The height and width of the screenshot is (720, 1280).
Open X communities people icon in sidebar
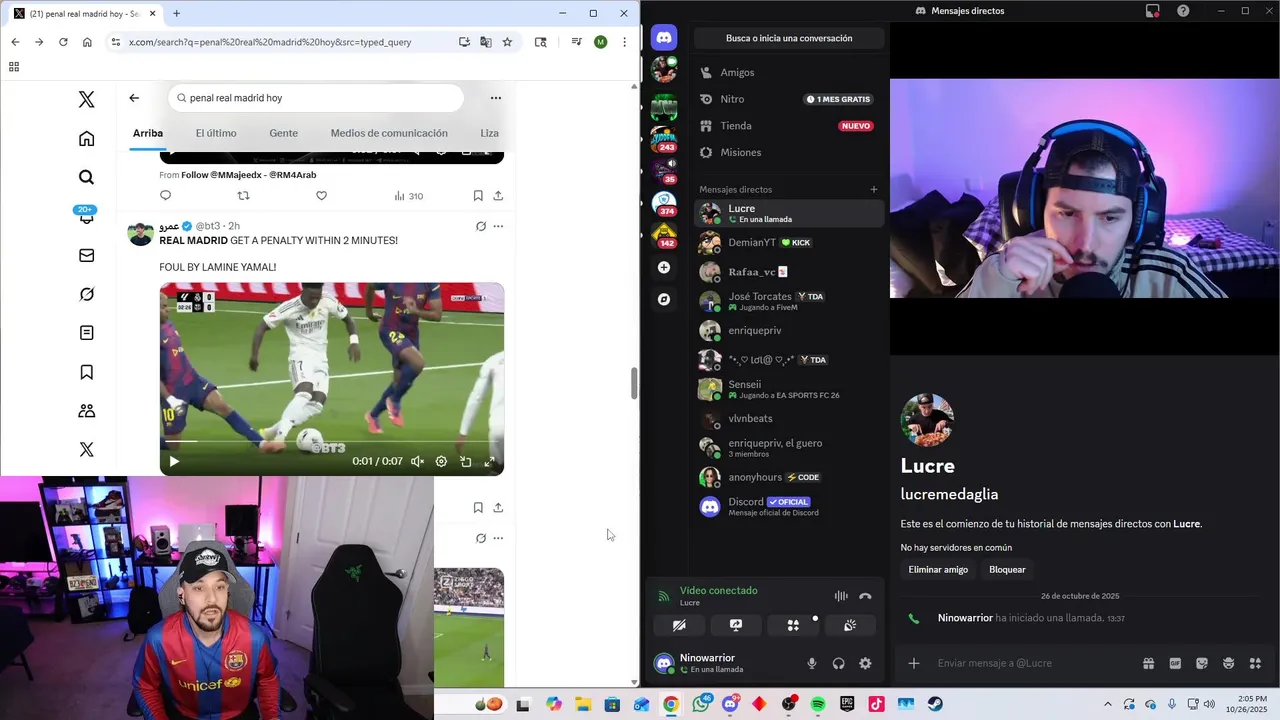87,411
